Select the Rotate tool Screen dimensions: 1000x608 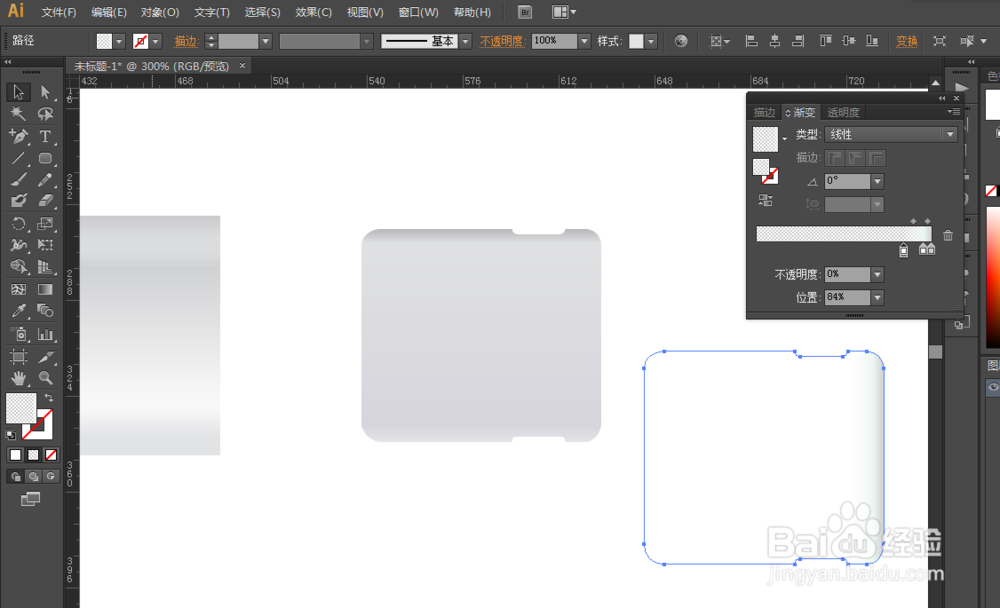point(18,224)
